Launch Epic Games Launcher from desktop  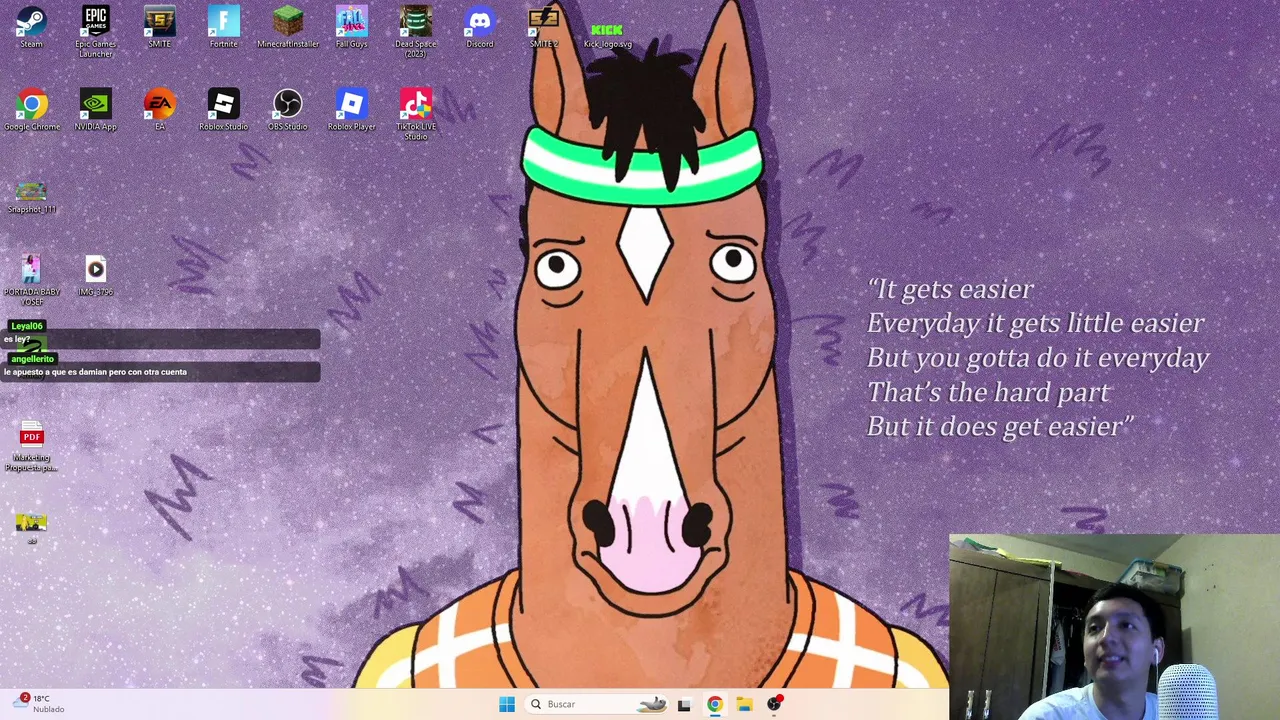point(95,32)
